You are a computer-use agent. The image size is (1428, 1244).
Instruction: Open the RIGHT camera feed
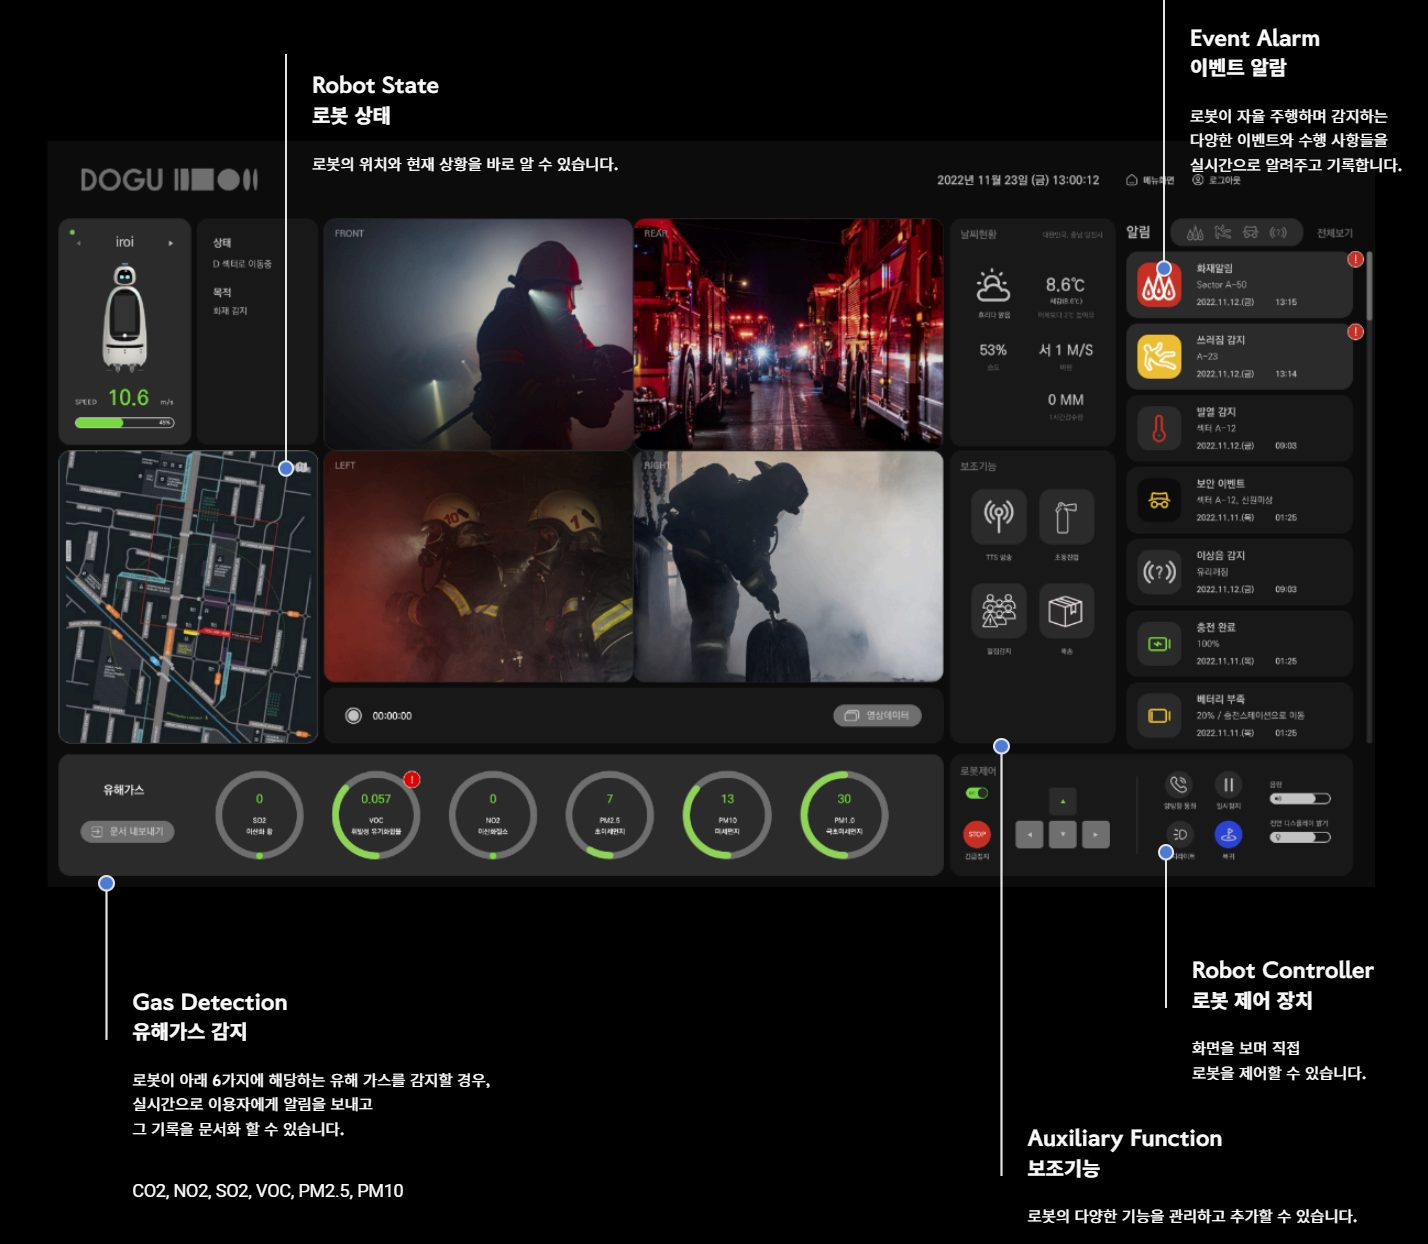[x=789, y=567]
